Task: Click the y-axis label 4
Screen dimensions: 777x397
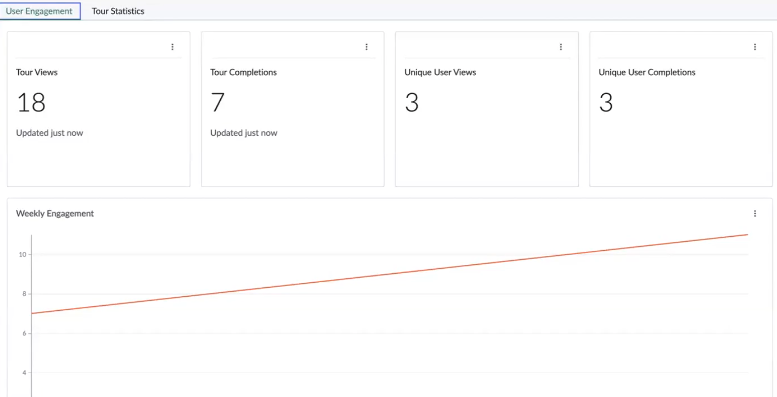Action: tap(24, 373)
